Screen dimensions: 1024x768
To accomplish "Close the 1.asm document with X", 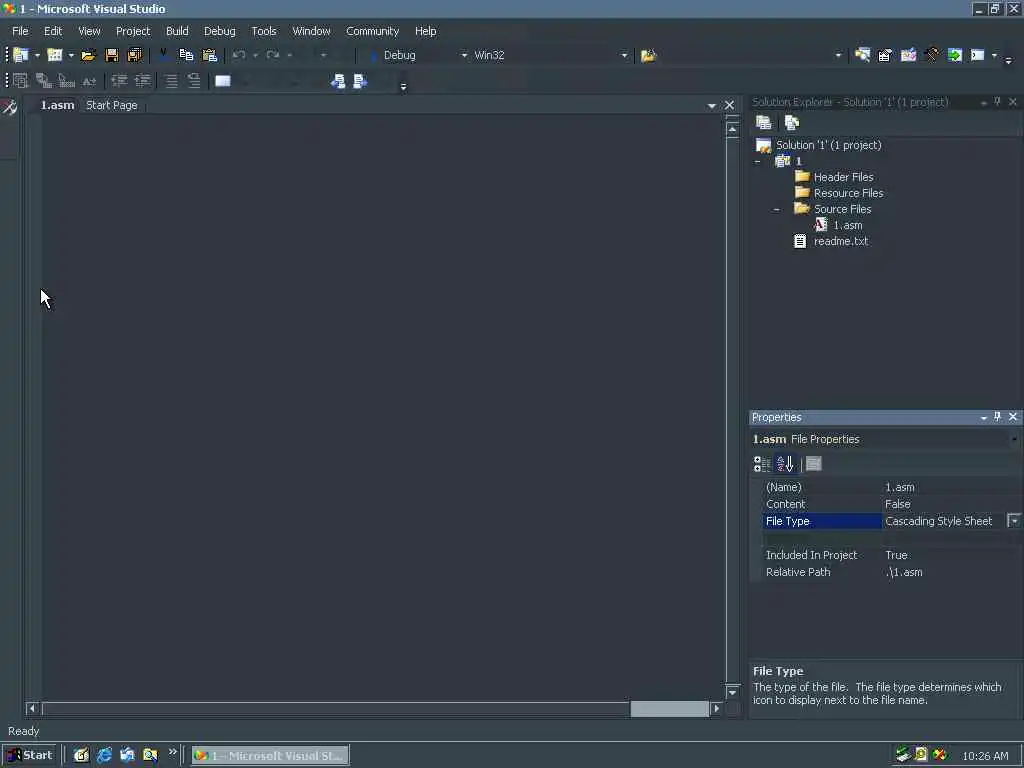I will click(x=729, y=105).
